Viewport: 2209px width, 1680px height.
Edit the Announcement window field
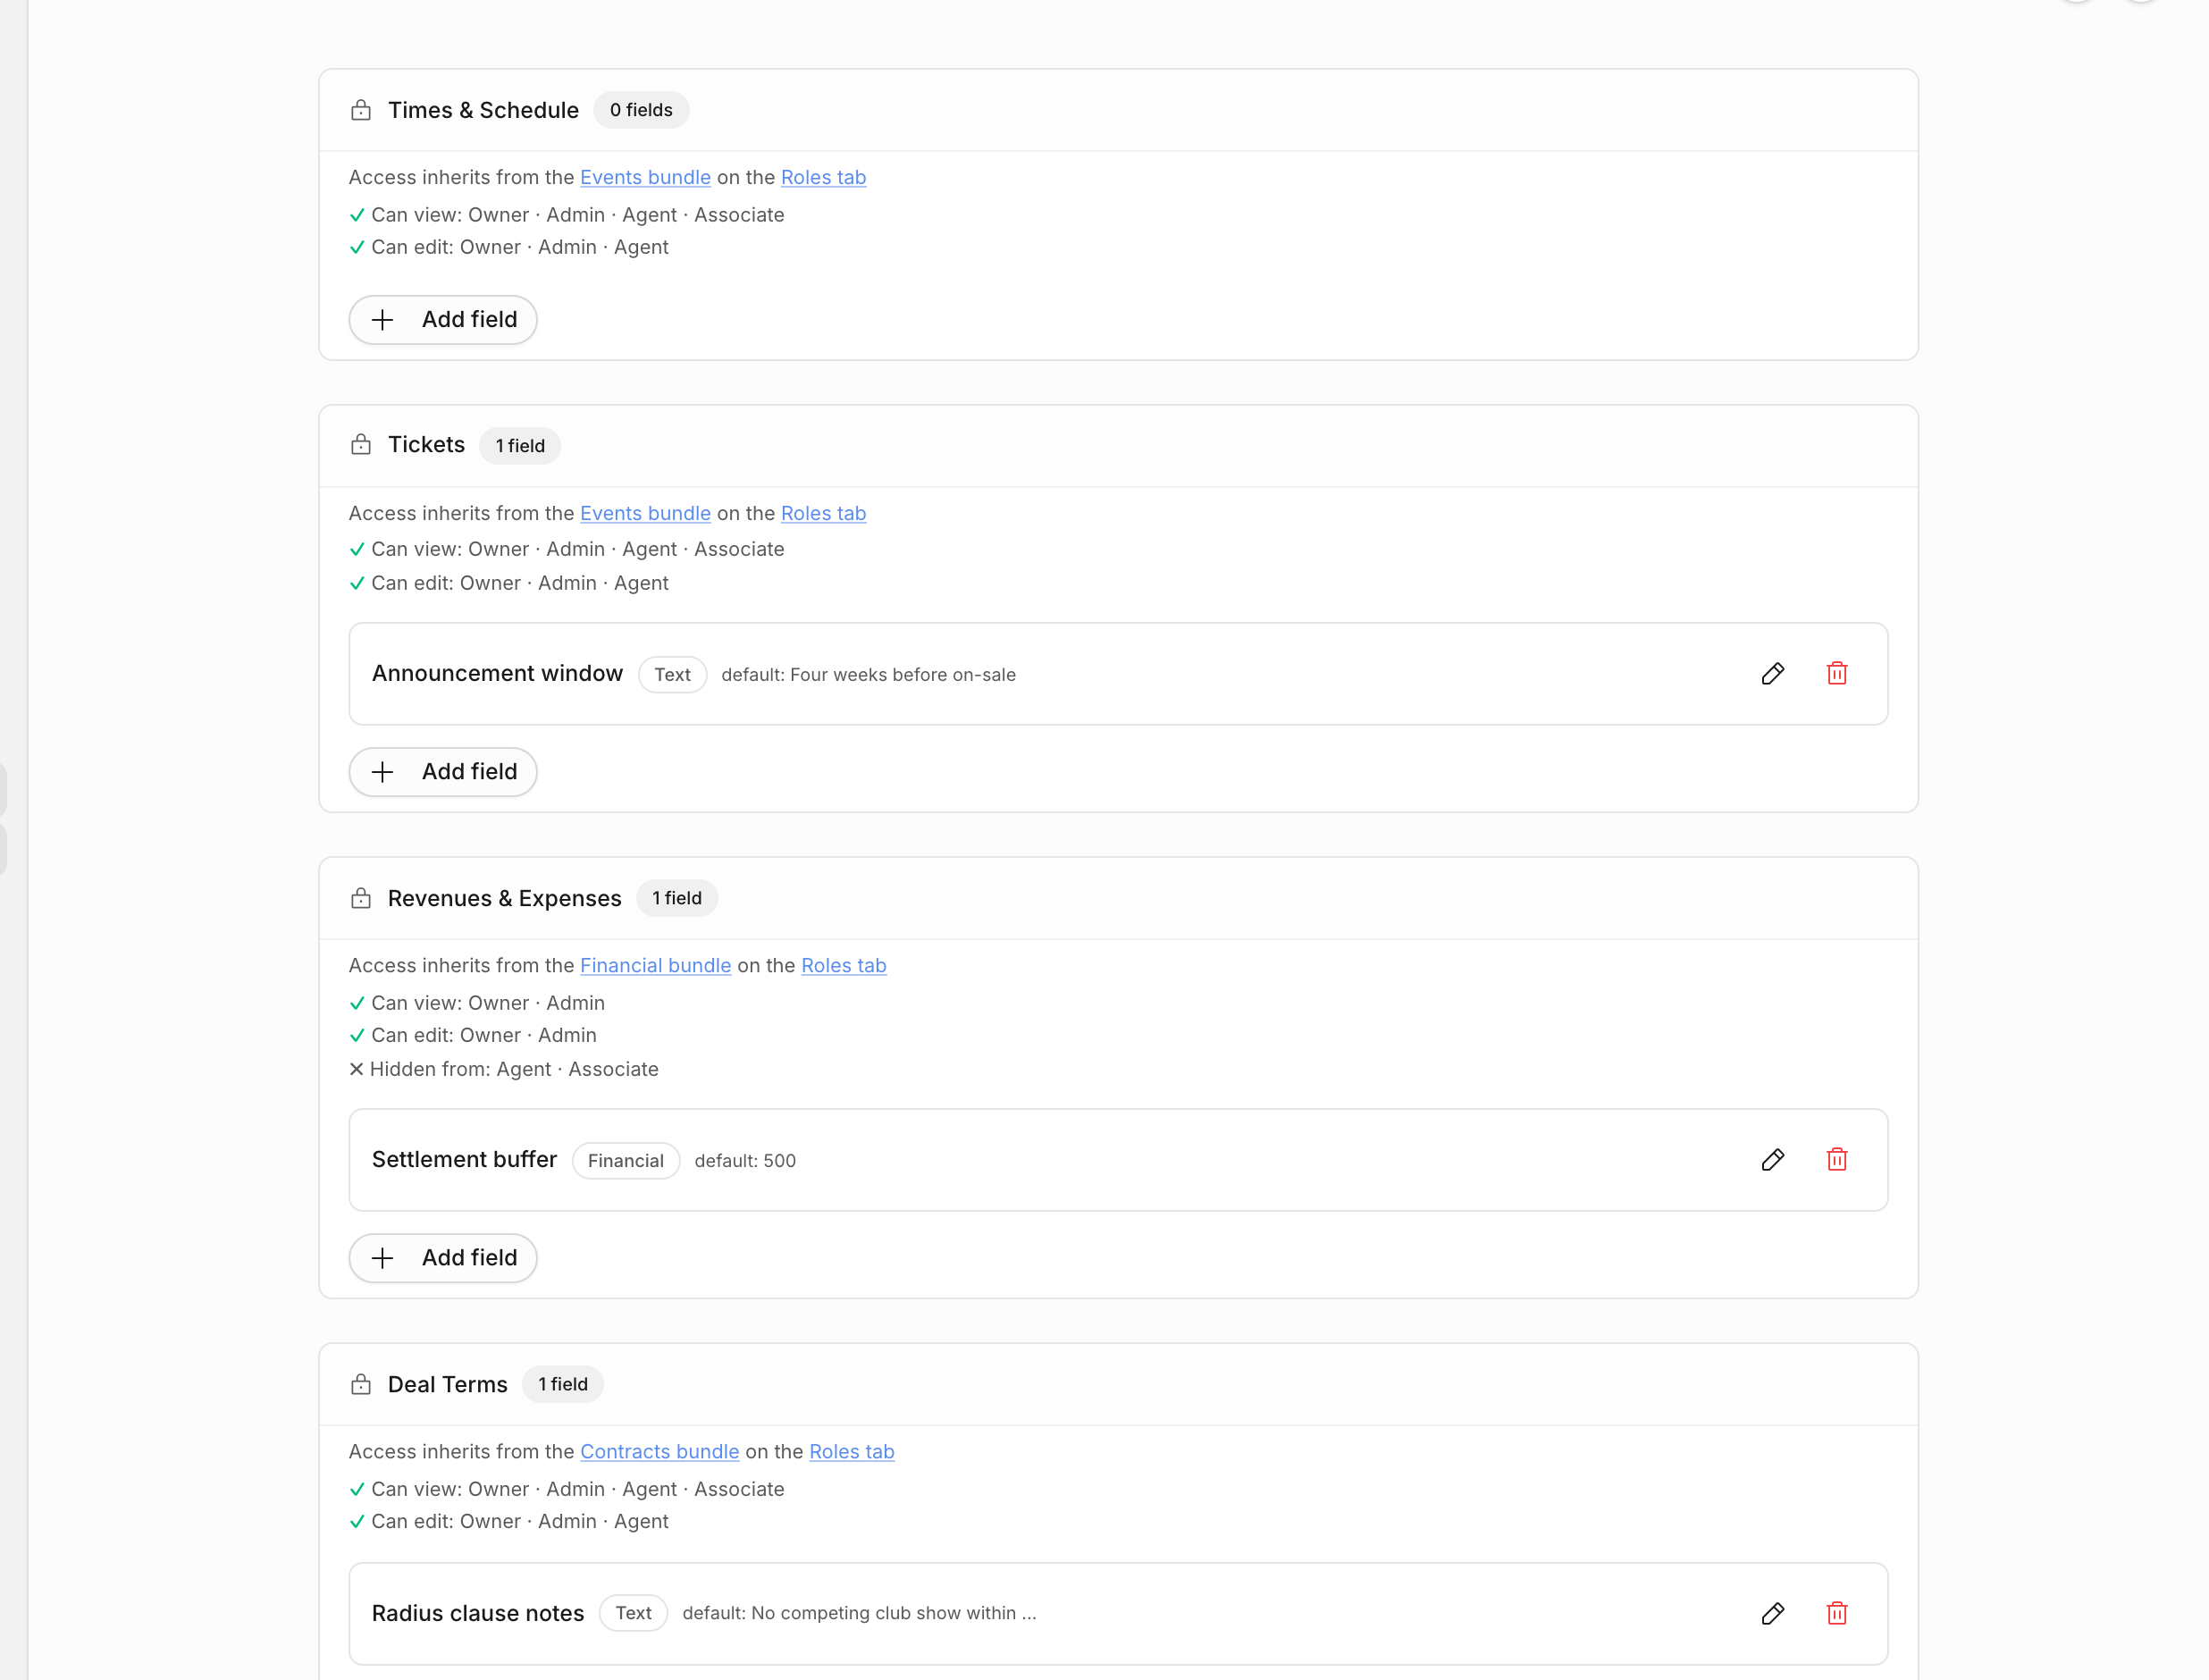(x=1772, y=674)
